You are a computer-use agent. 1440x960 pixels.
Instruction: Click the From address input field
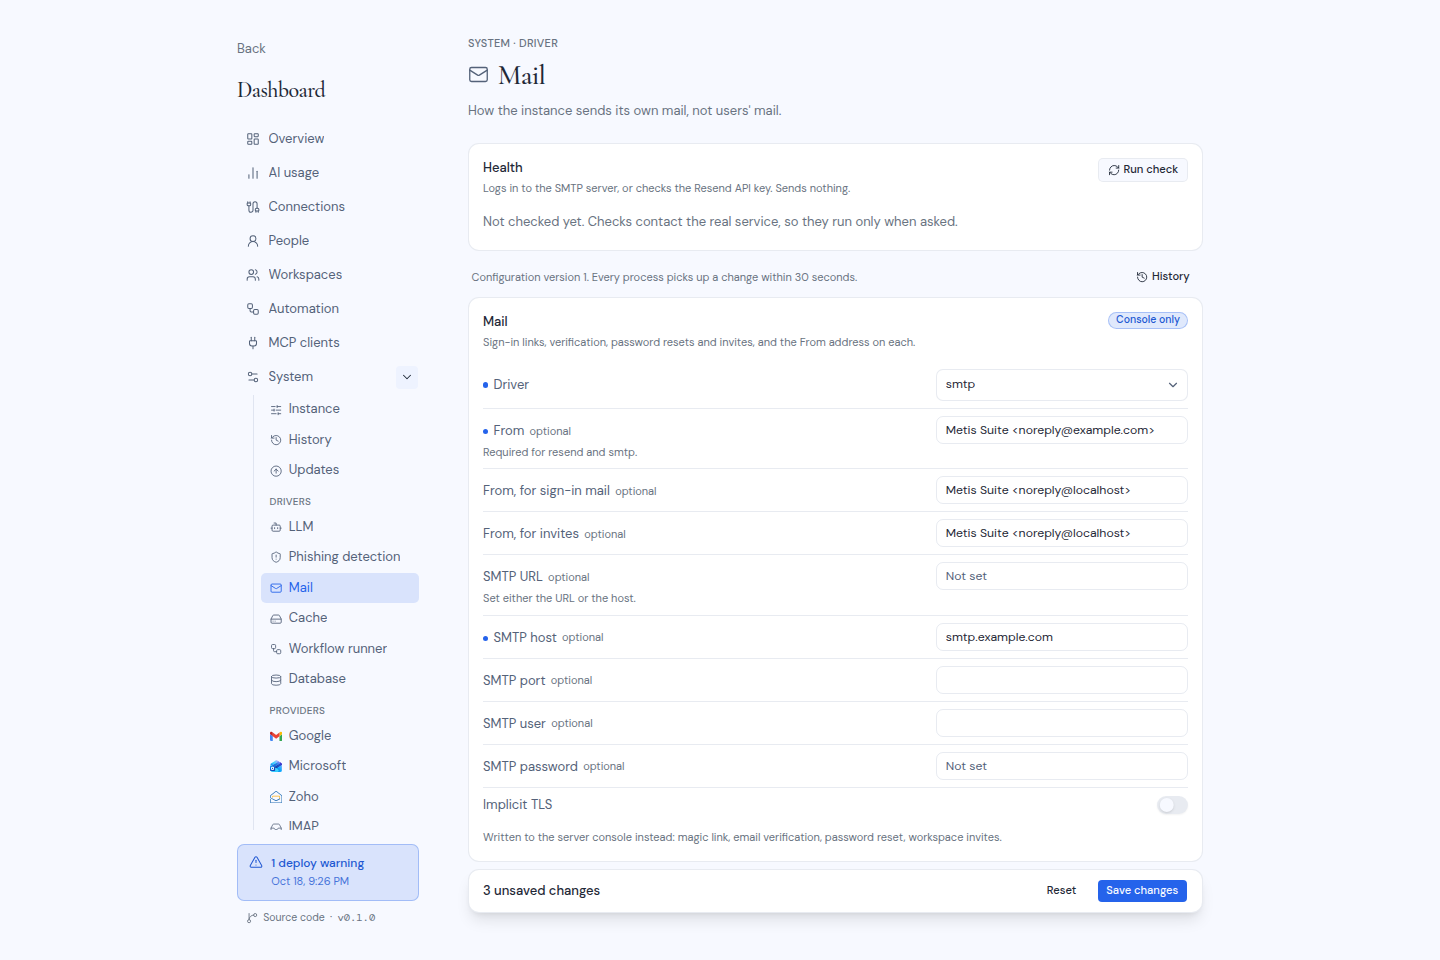[x=1062, y=431]
